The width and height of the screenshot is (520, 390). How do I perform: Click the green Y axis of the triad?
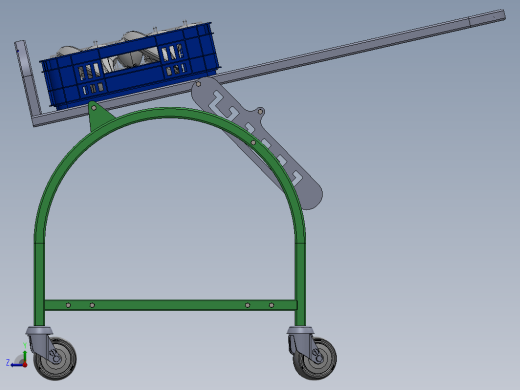(25, 355)
